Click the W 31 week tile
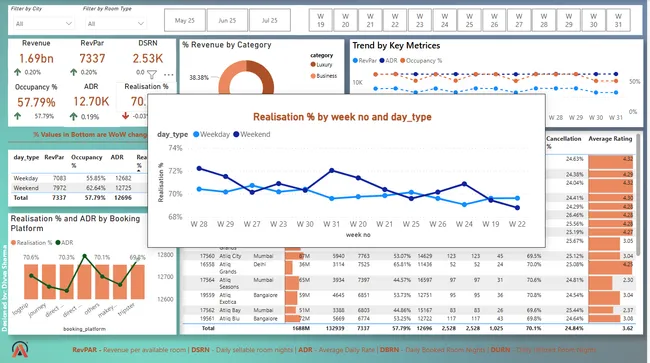 click(618, 20)
